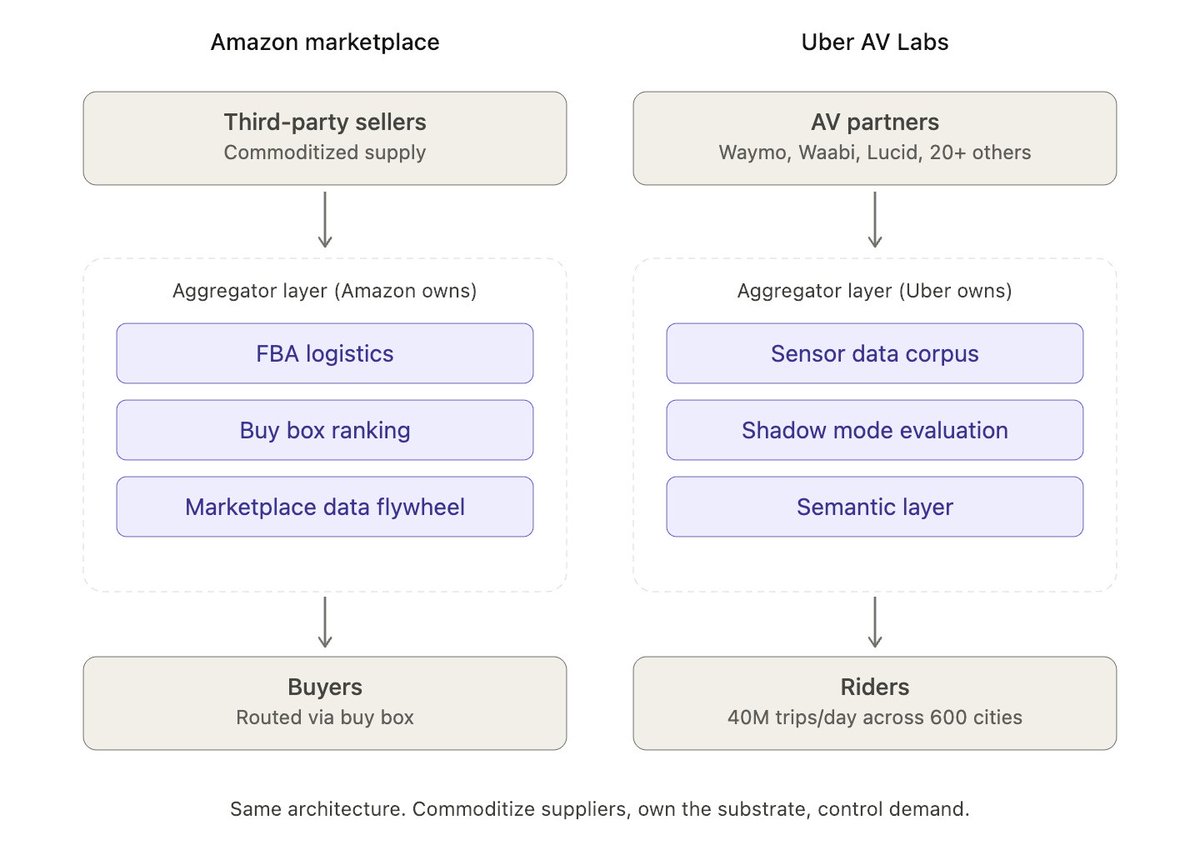Click the Aggregator layer (Uber owns) label

875,291
